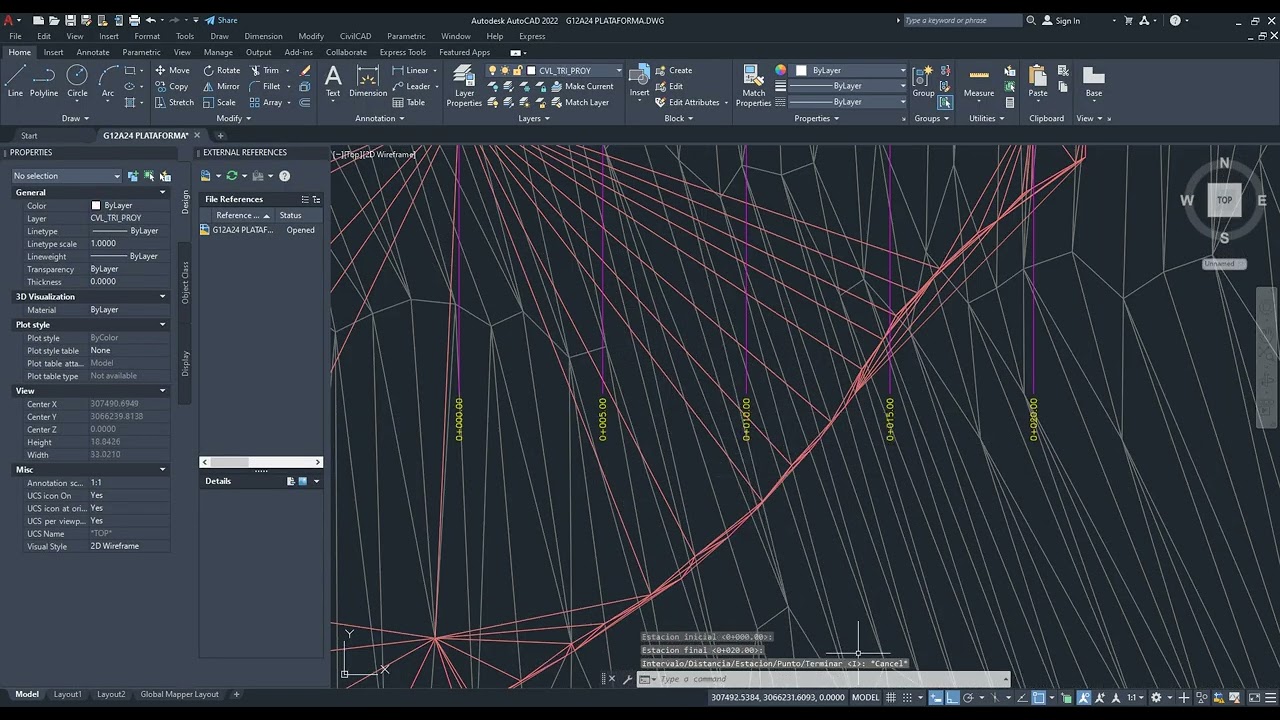Screen dimensions: 1280x720
Task: Activate the Fillet command
Action: [x=265, y=86]
